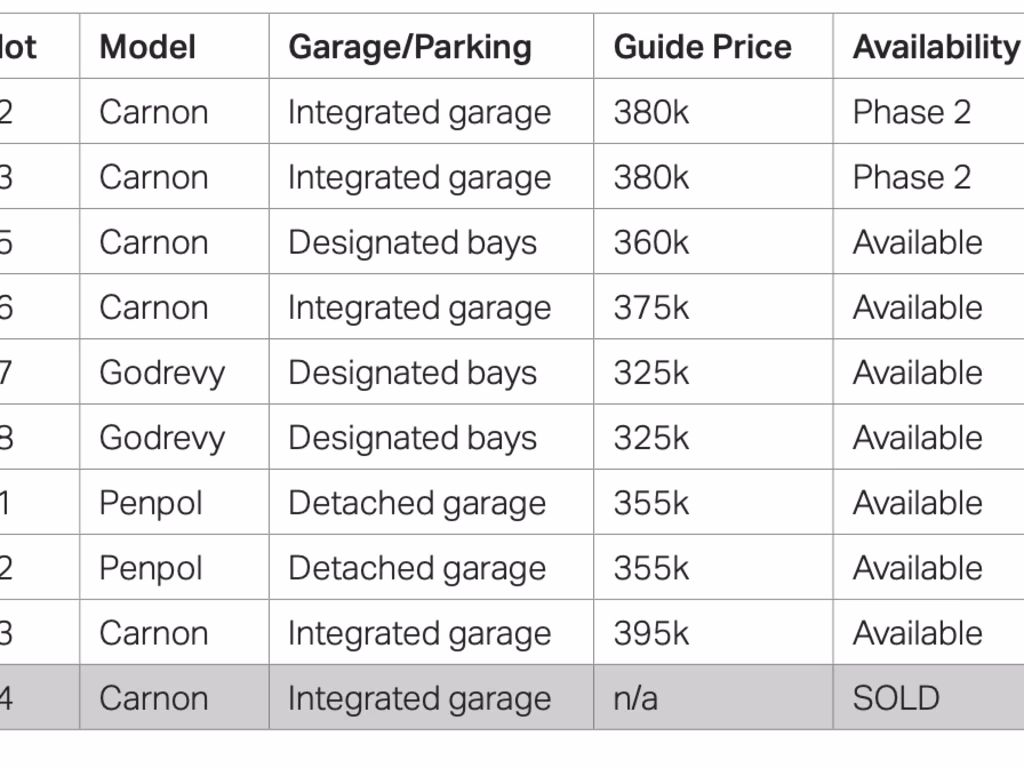
Task: Select the 360k guide price cell
Action: 651,243
